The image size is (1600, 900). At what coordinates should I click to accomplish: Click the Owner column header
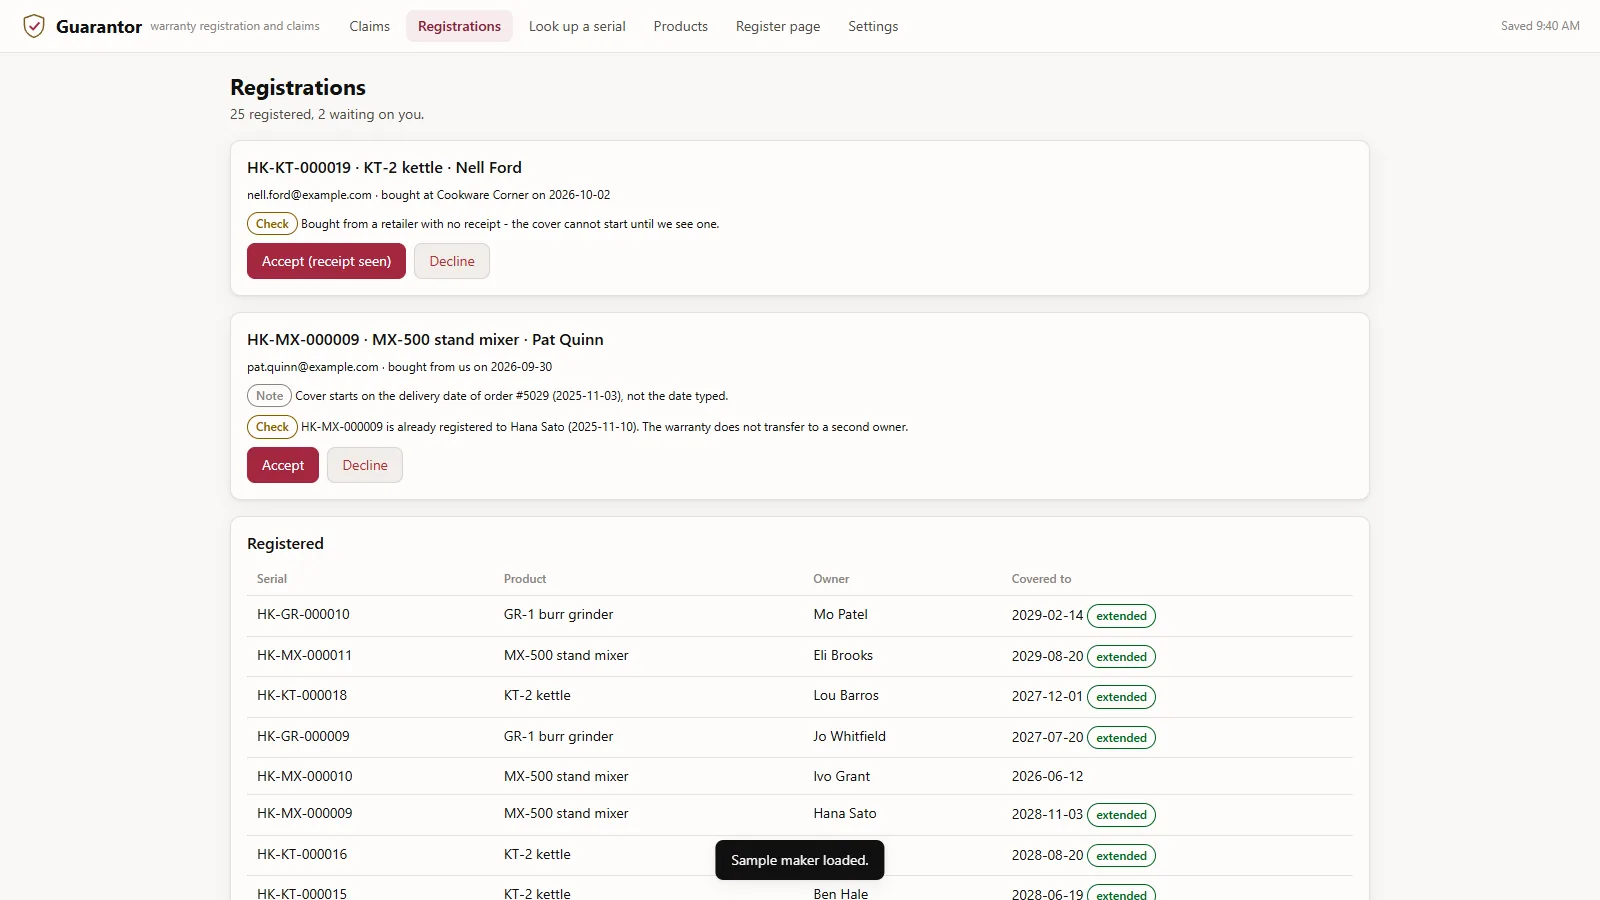[x=831, y=579]
